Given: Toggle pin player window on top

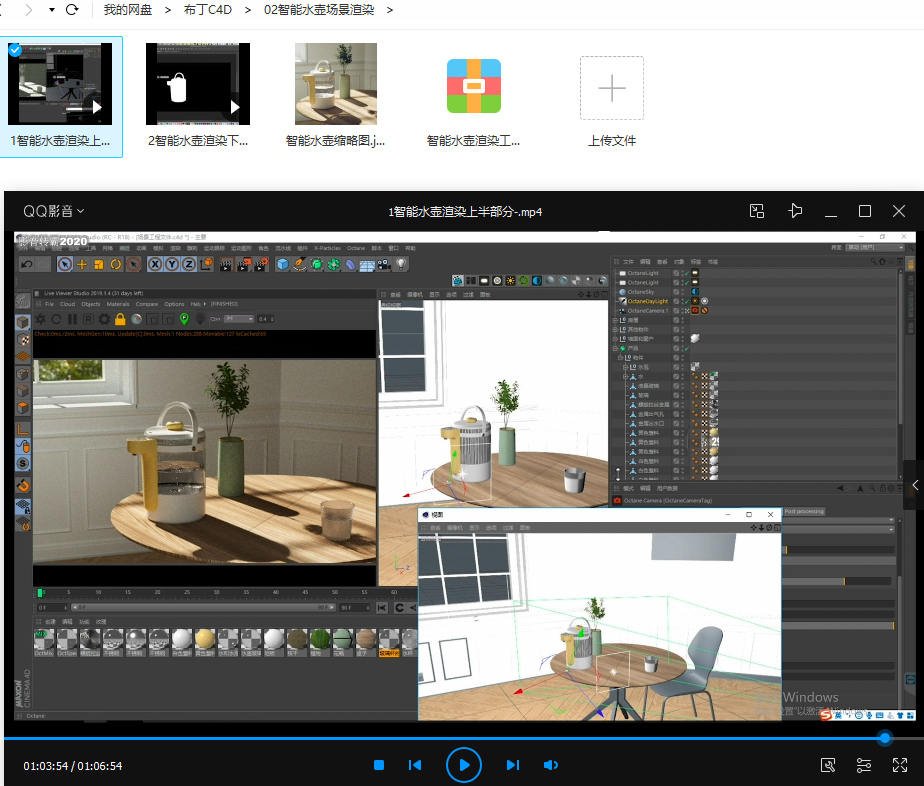Looking at the screenshot, I should tap(795, 211).
